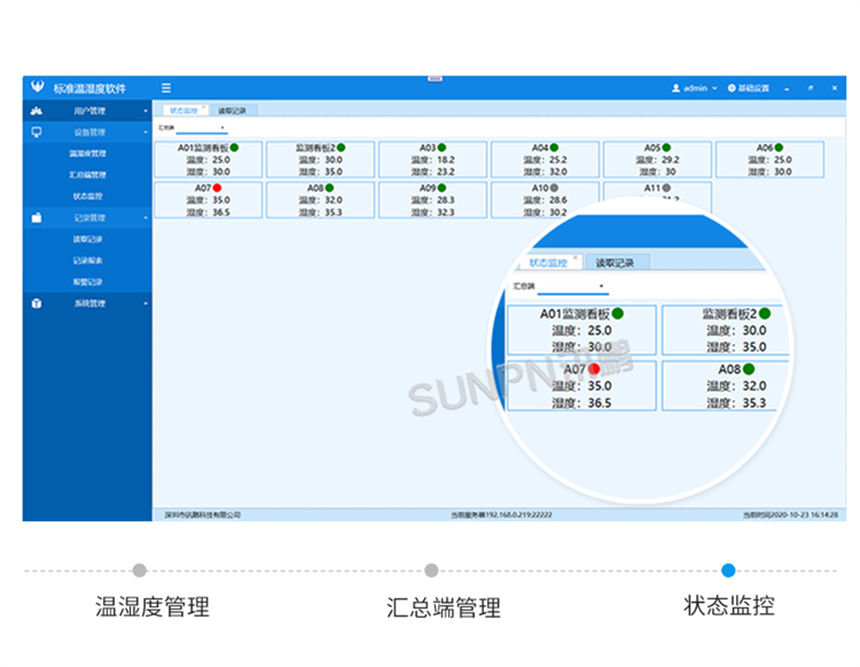860x667 pixels.
Task: Click the 系统管理 icon in sidebar
Action: point(35,304)
